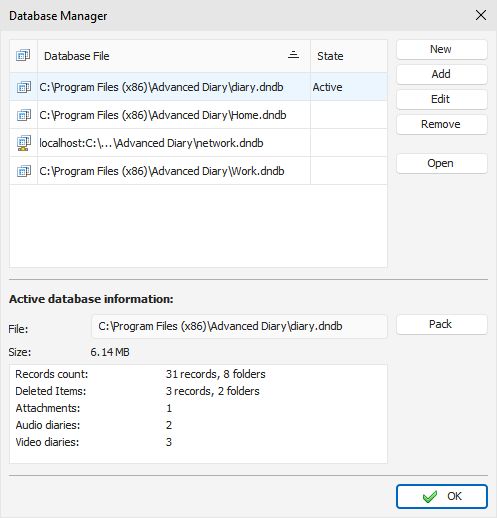This screenshot has width=497, height=518.
Task: Select the diary.dndb database row
Action: 198,87
